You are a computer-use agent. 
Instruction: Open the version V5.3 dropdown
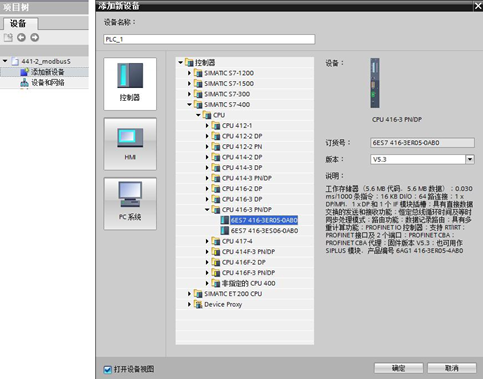click(470, 159)
